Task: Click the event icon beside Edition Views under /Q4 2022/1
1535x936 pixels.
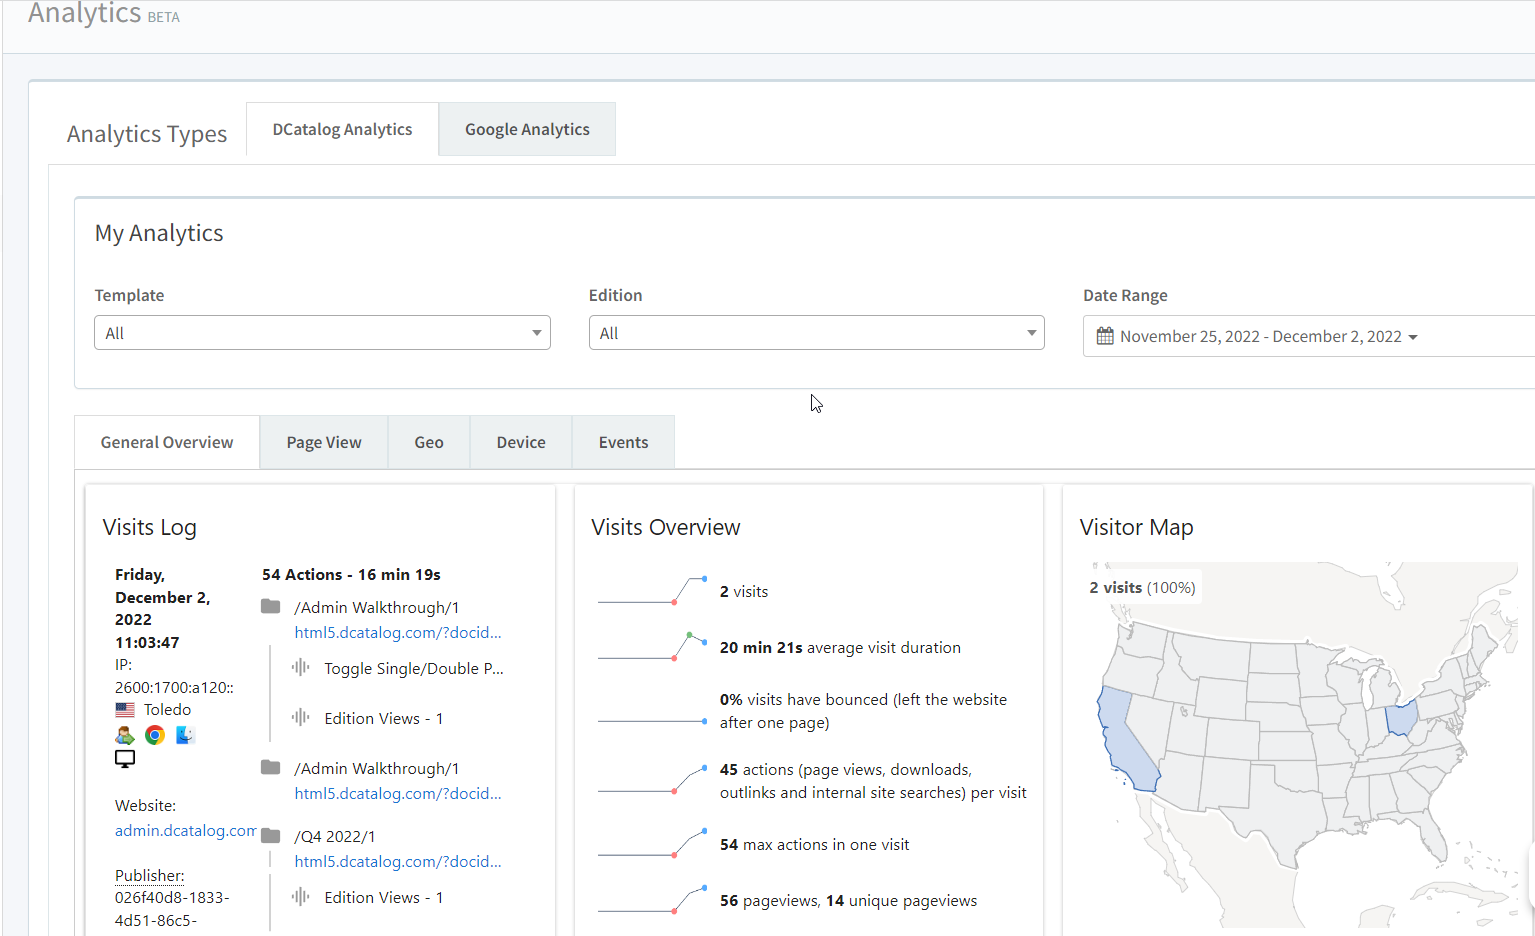Action: [300, 896]
